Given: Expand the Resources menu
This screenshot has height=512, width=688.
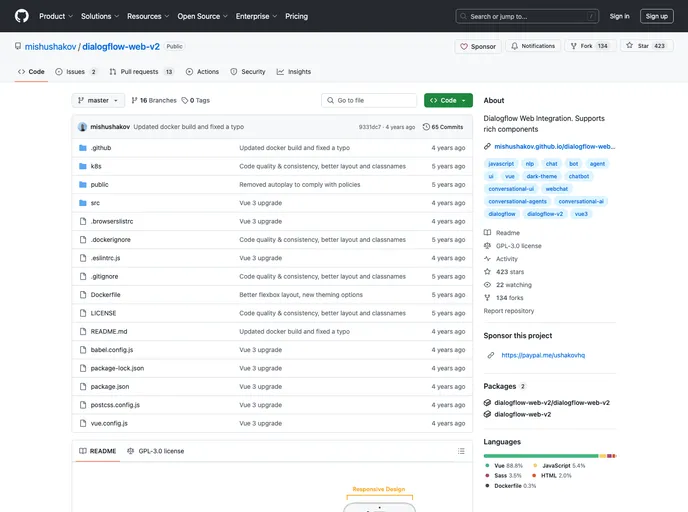Looking at the screenshot, I should pyautogui.click(x=148, y=16).
